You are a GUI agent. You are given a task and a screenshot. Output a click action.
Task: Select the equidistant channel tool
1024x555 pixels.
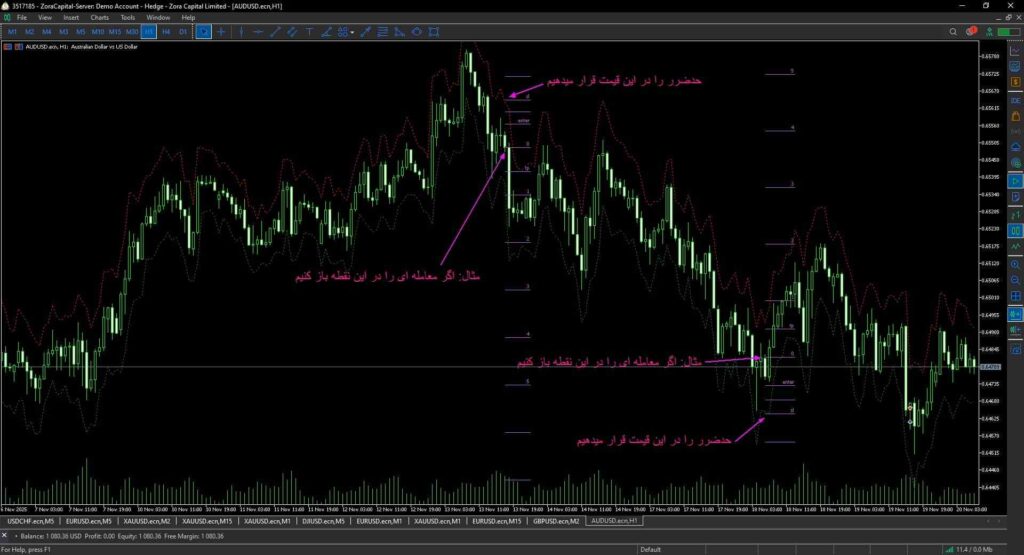click(292, 31)
